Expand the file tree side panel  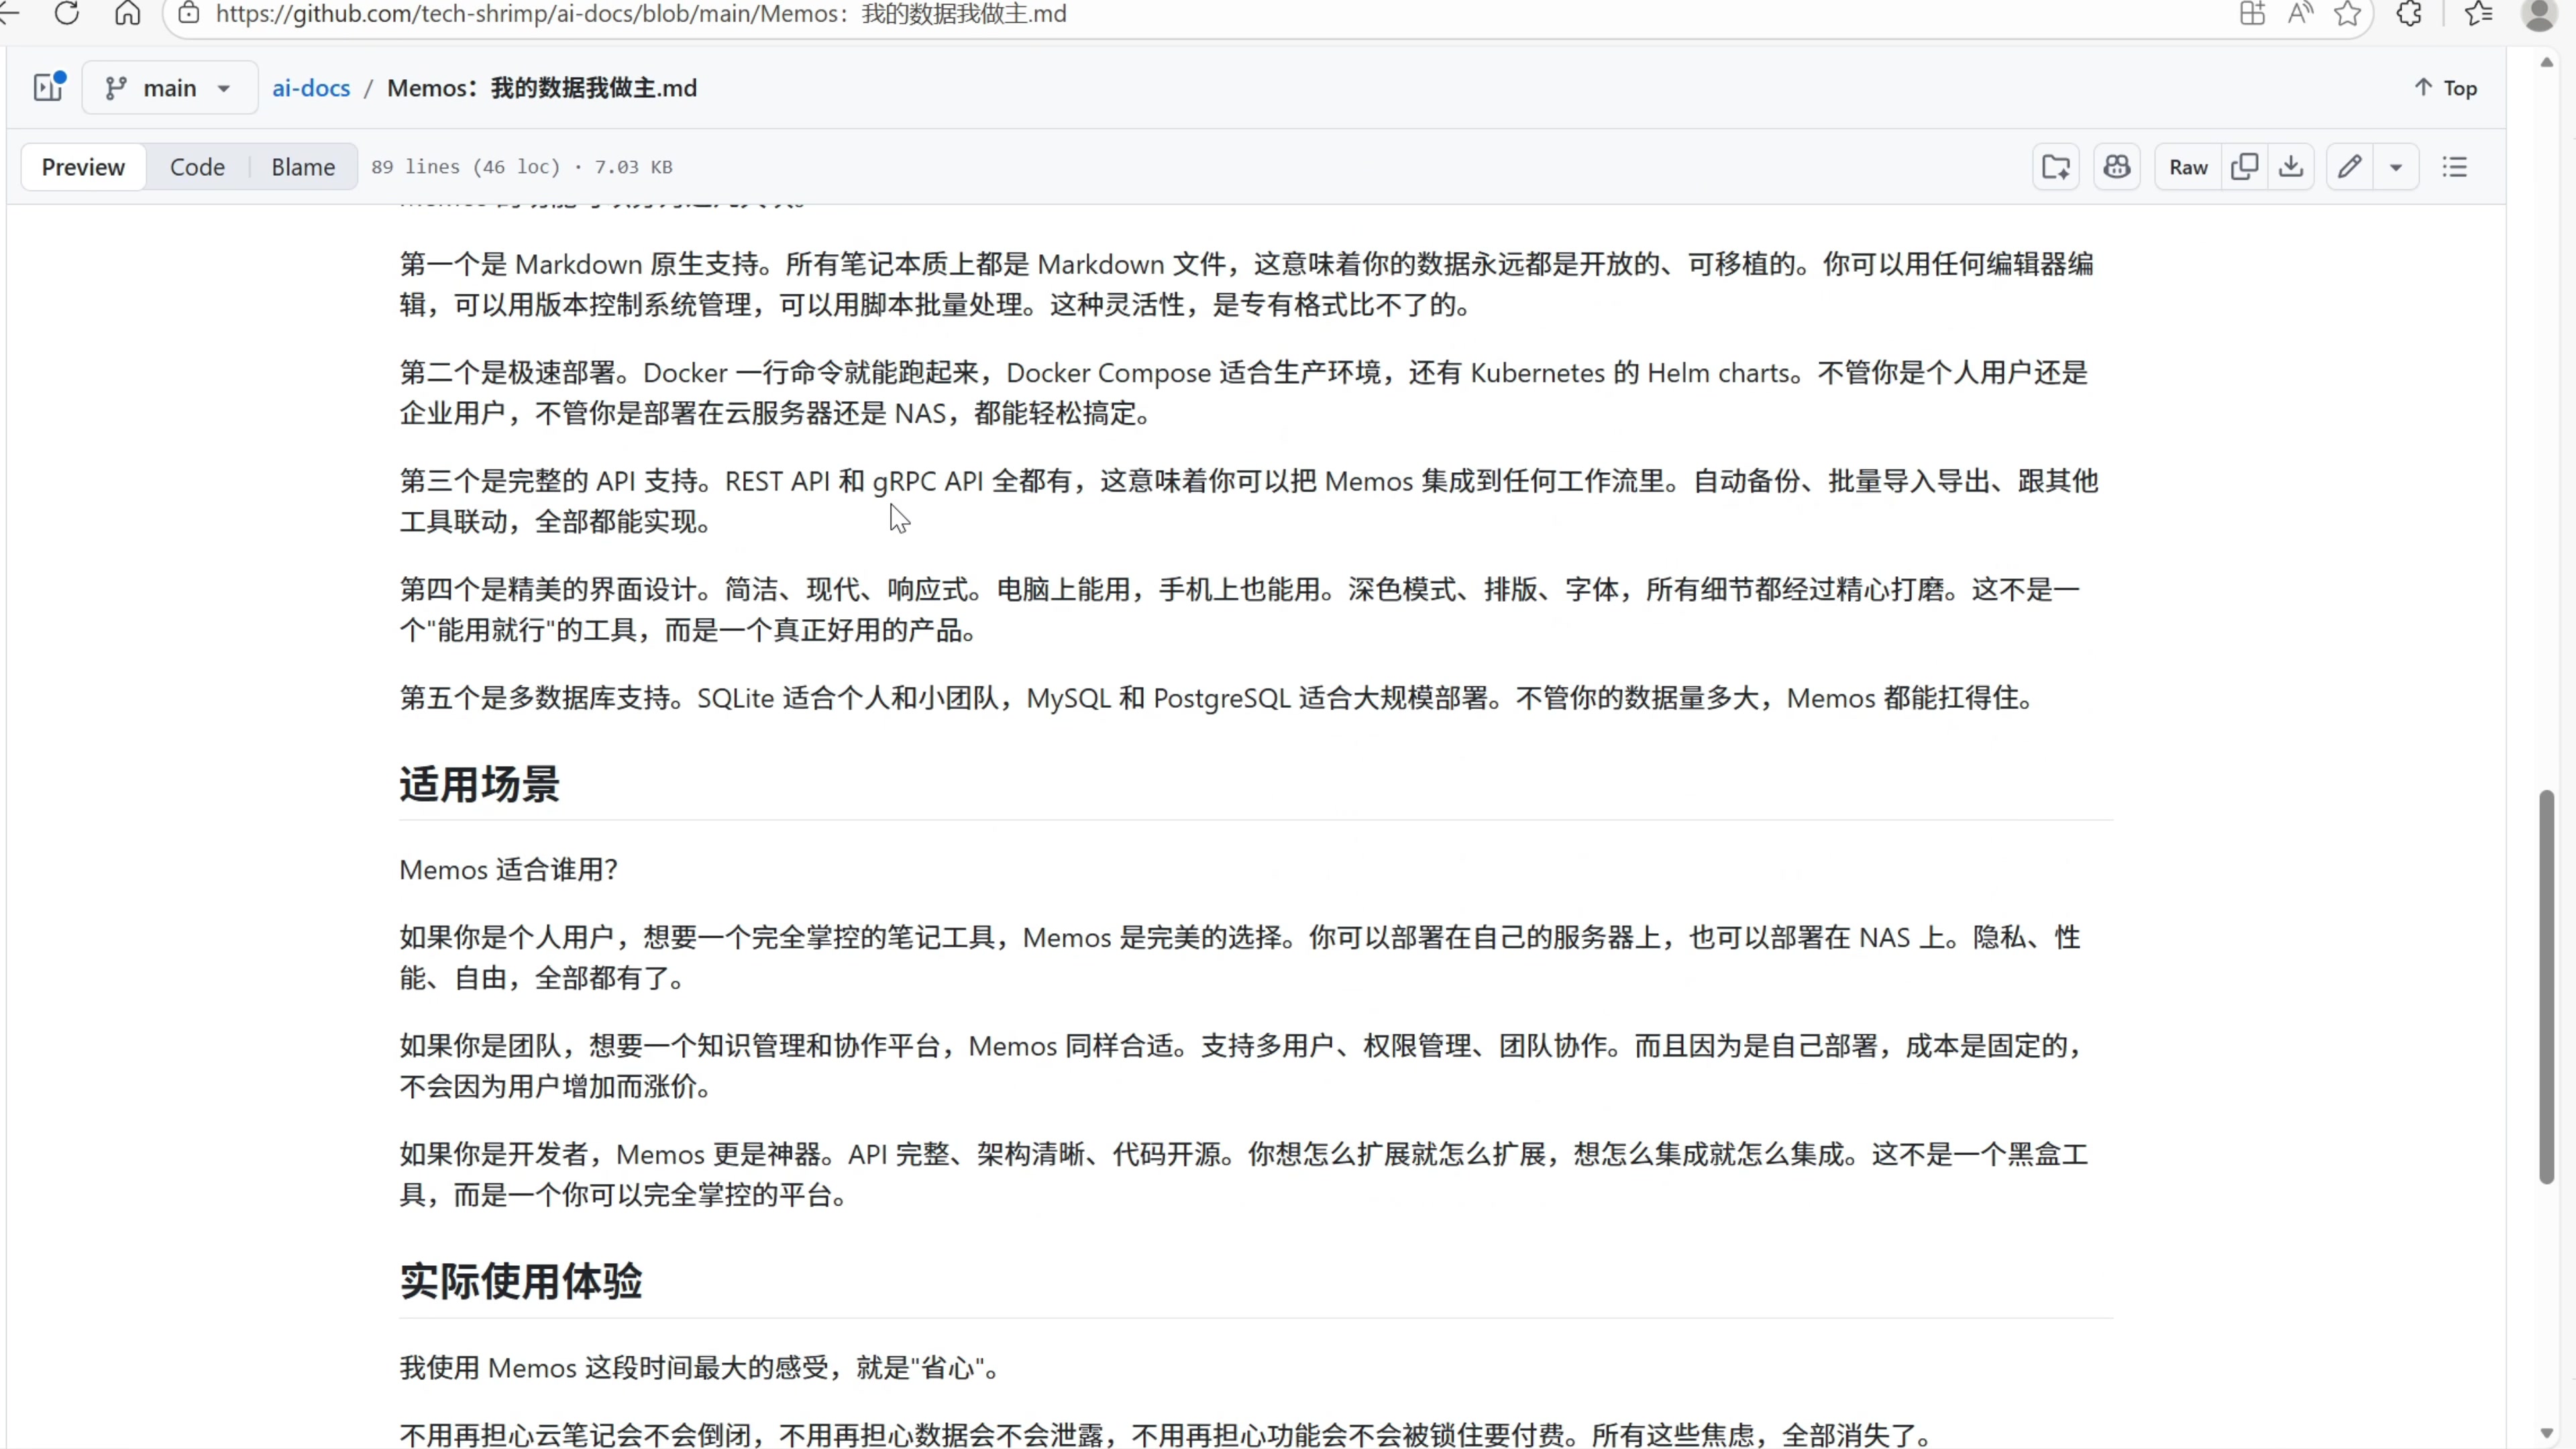pyautogui.click(x=47, y=88)
